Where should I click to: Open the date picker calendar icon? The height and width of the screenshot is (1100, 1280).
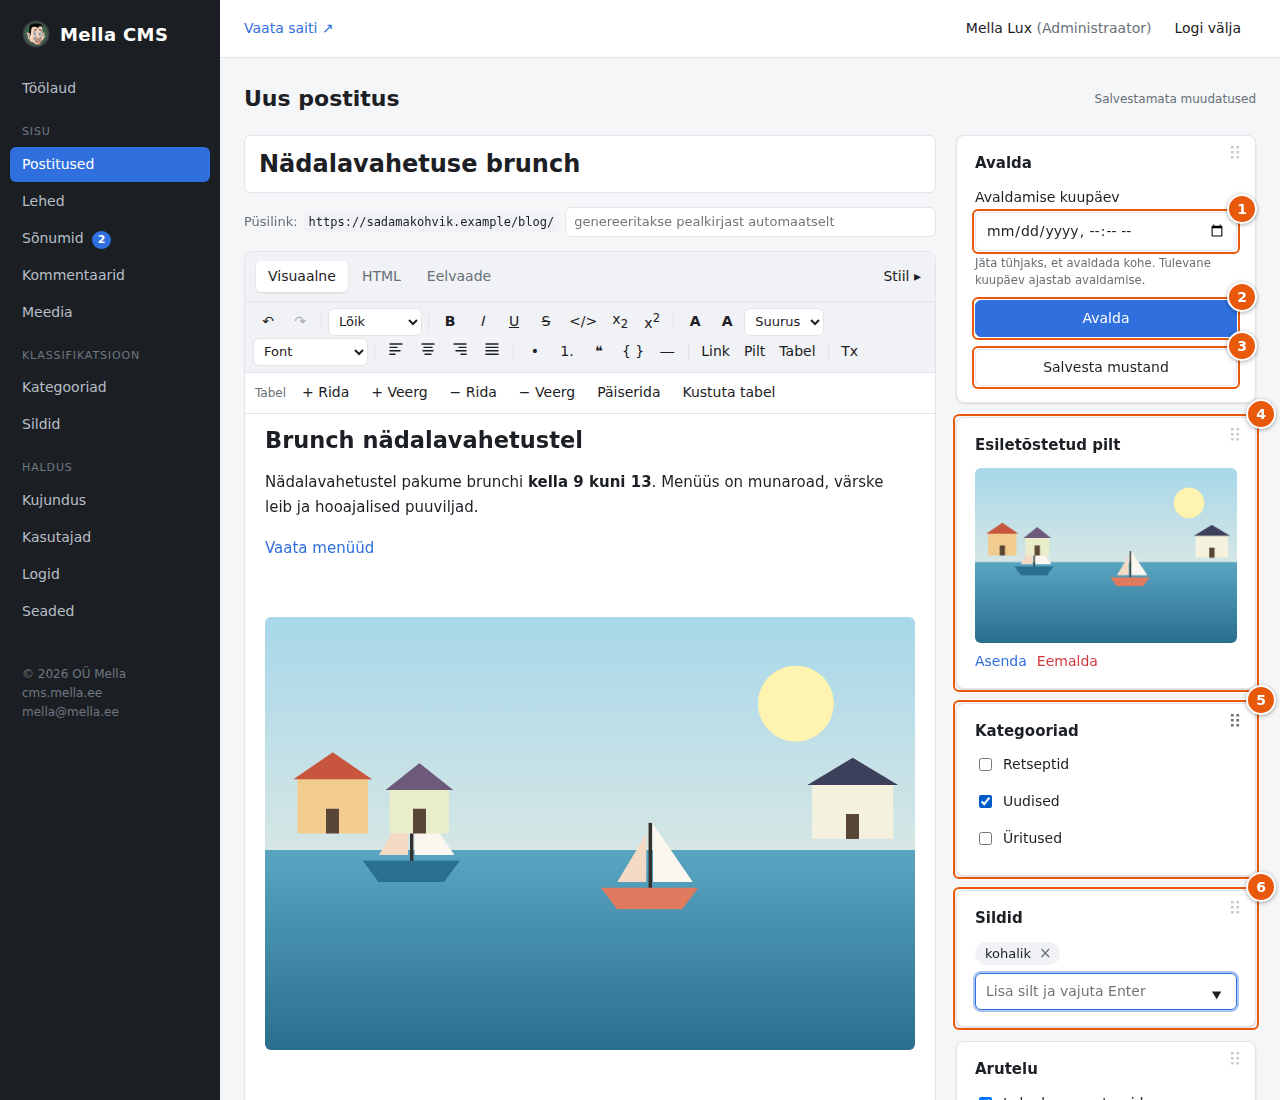point(1217,231)
